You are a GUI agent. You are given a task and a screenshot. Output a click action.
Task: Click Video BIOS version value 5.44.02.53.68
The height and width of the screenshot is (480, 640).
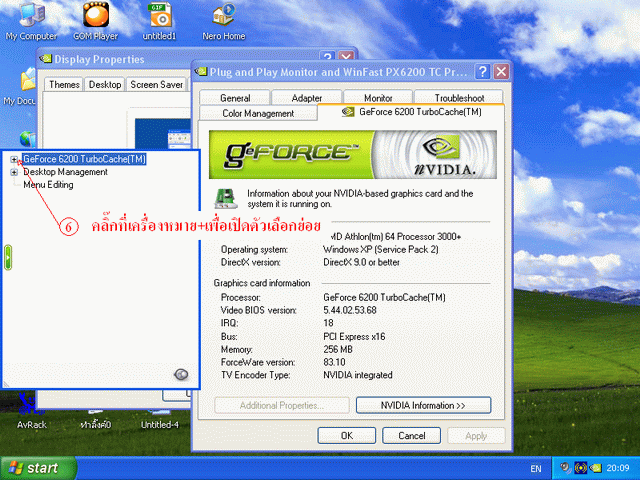click(x=350, y=310)
